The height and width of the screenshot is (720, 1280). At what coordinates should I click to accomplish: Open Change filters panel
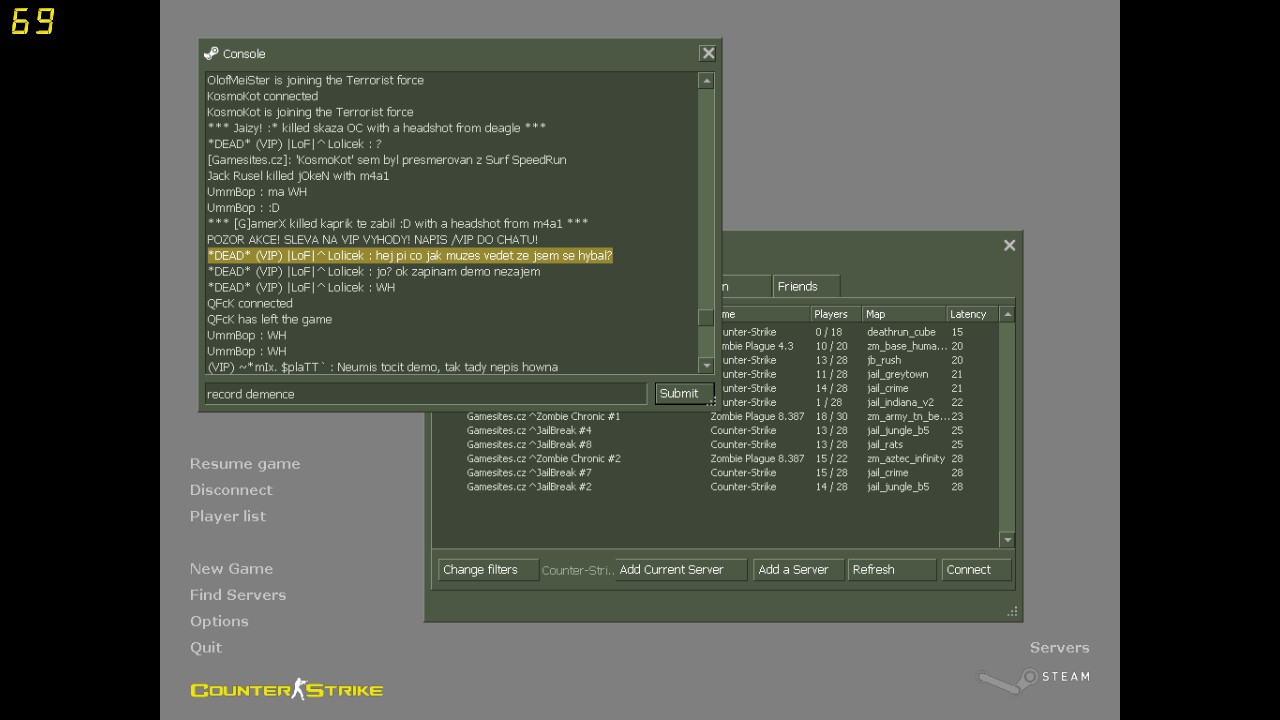coord(488,570)
